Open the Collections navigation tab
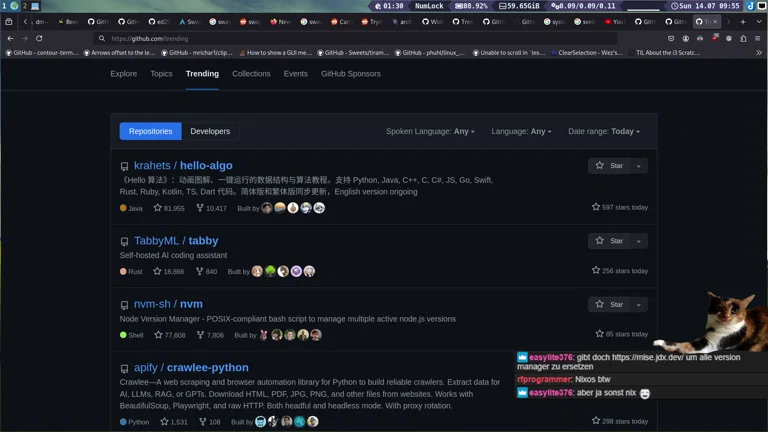The width and height of the screenshot is (768, 432). (x=251, y=74)
